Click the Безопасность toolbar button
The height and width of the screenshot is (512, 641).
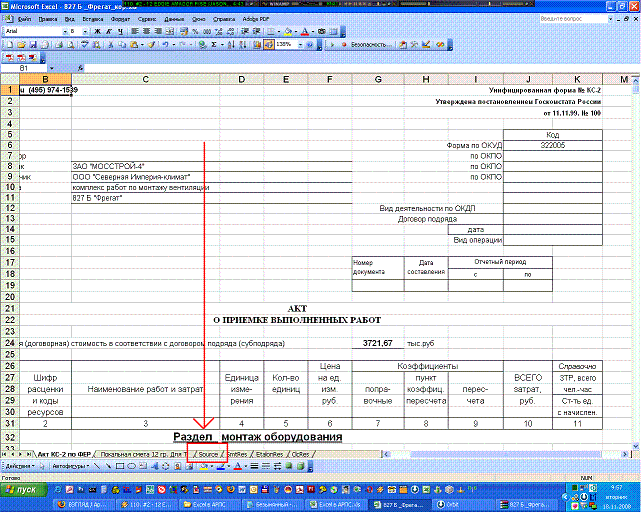click(x=372, y=45)
